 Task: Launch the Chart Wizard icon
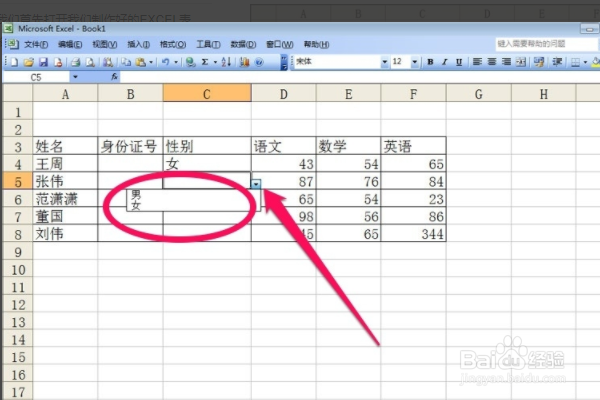pos(244,62)
